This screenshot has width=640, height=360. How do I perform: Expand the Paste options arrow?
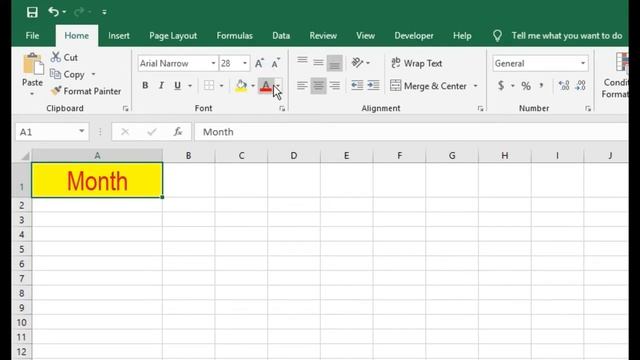click(32, 94)
